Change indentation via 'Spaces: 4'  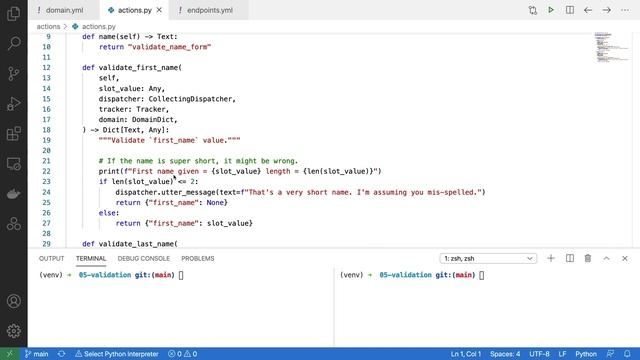tap(505, 354)
